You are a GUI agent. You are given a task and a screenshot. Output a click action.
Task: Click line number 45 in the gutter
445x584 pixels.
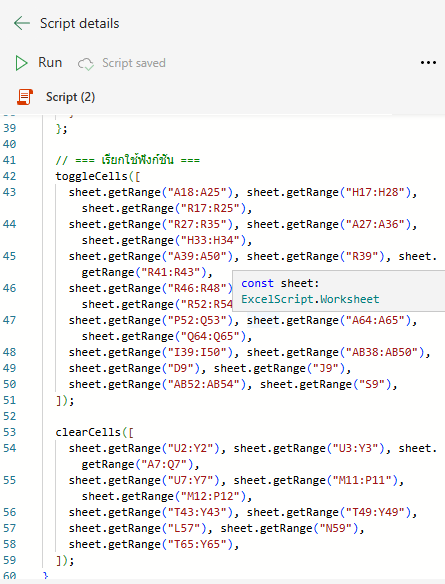(x=10, y=256)
